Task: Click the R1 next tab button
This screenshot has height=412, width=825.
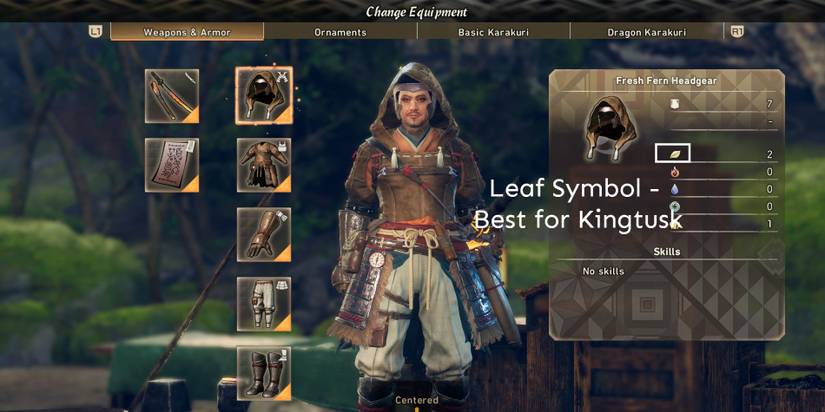Action: (x=737, y=32)
